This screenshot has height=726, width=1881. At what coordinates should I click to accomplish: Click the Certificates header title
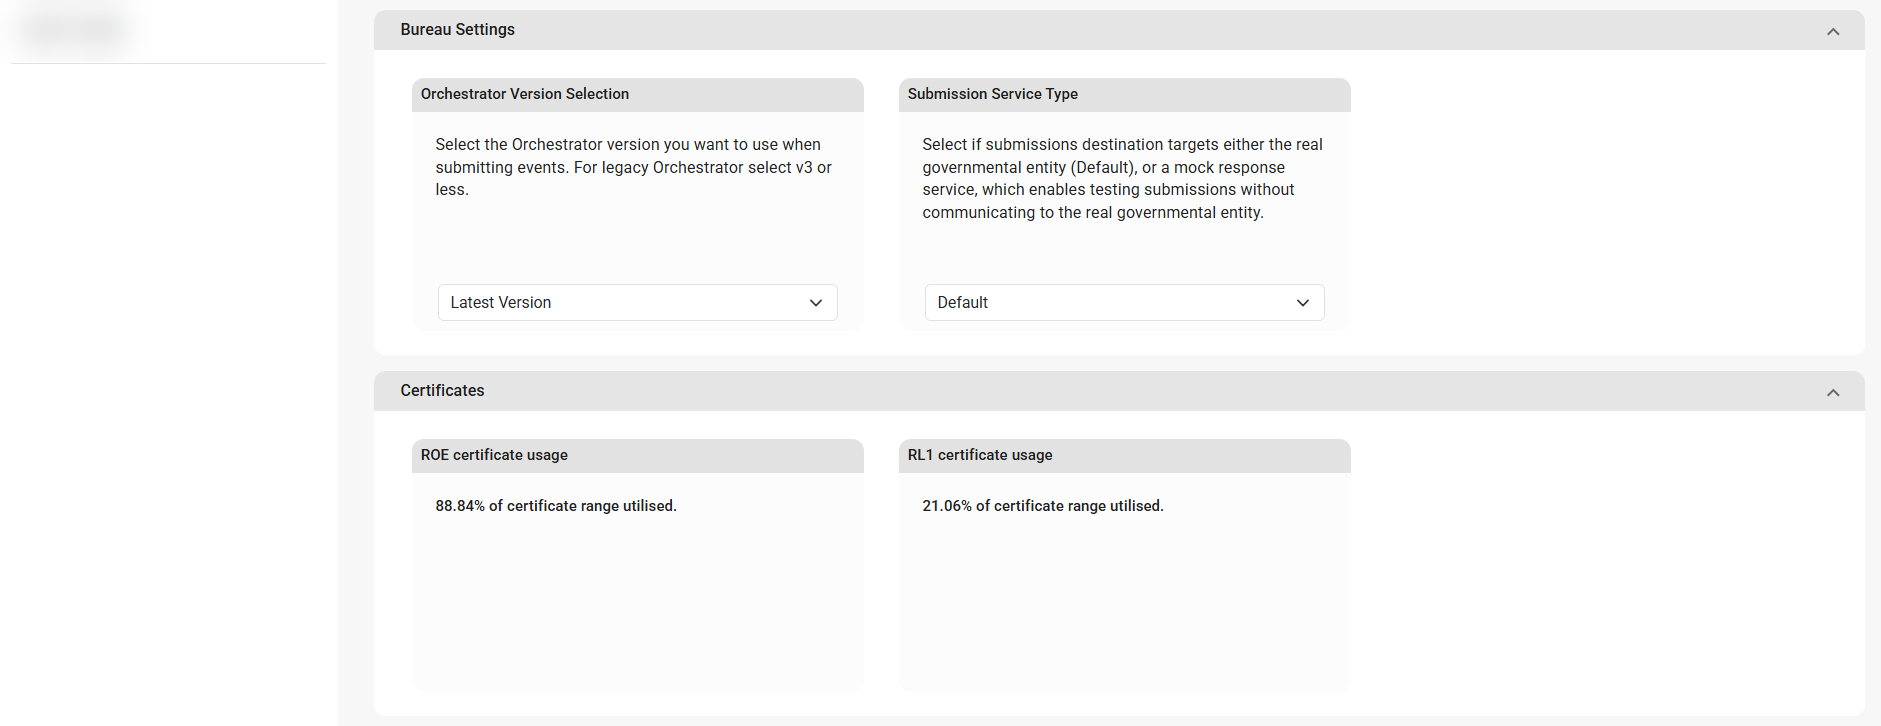click(442, 391)
